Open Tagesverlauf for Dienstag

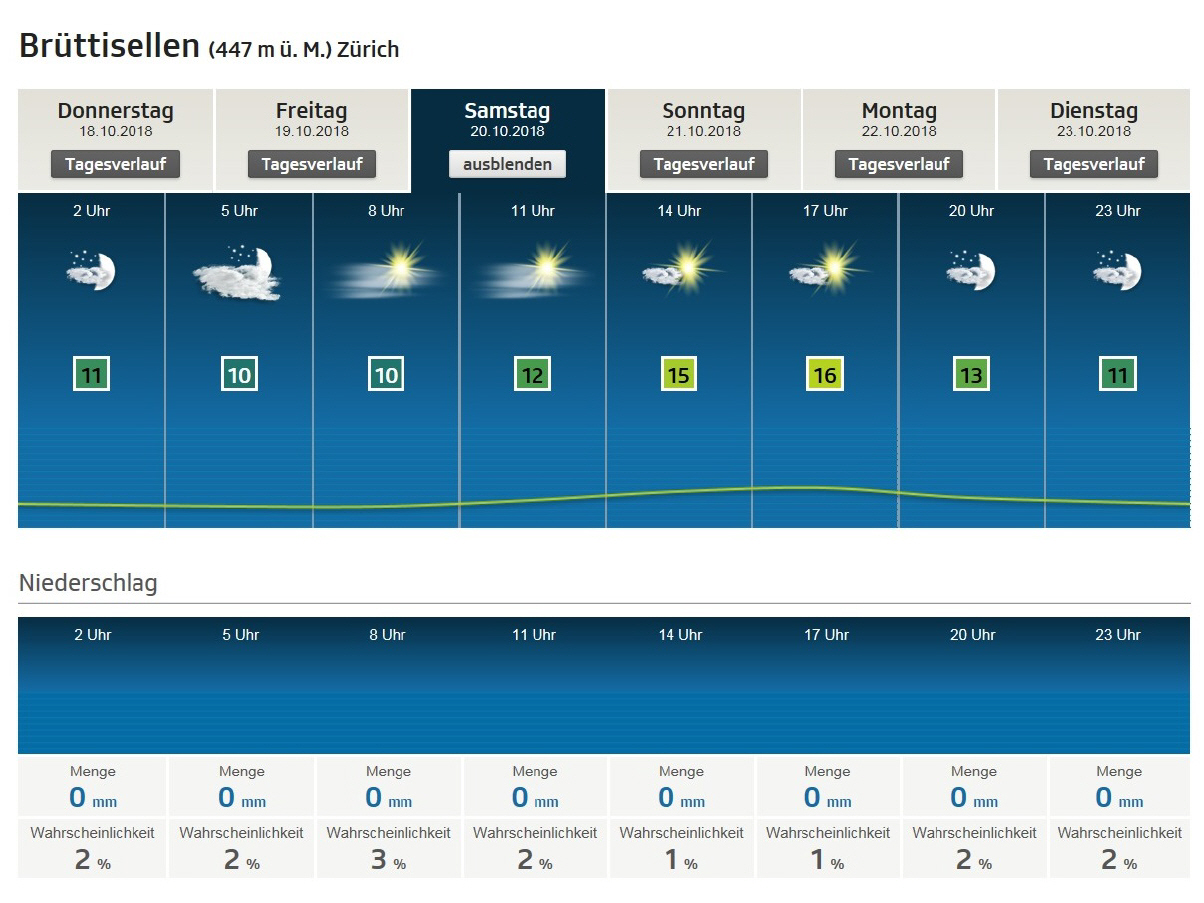point(1093,164)
